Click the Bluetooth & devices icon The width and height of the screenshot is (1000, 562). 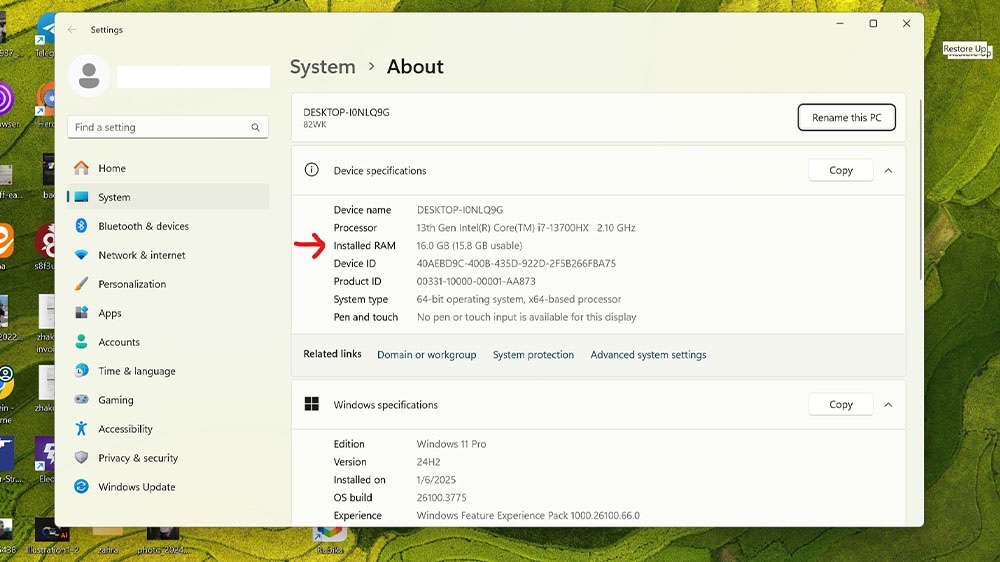(81, 226)
